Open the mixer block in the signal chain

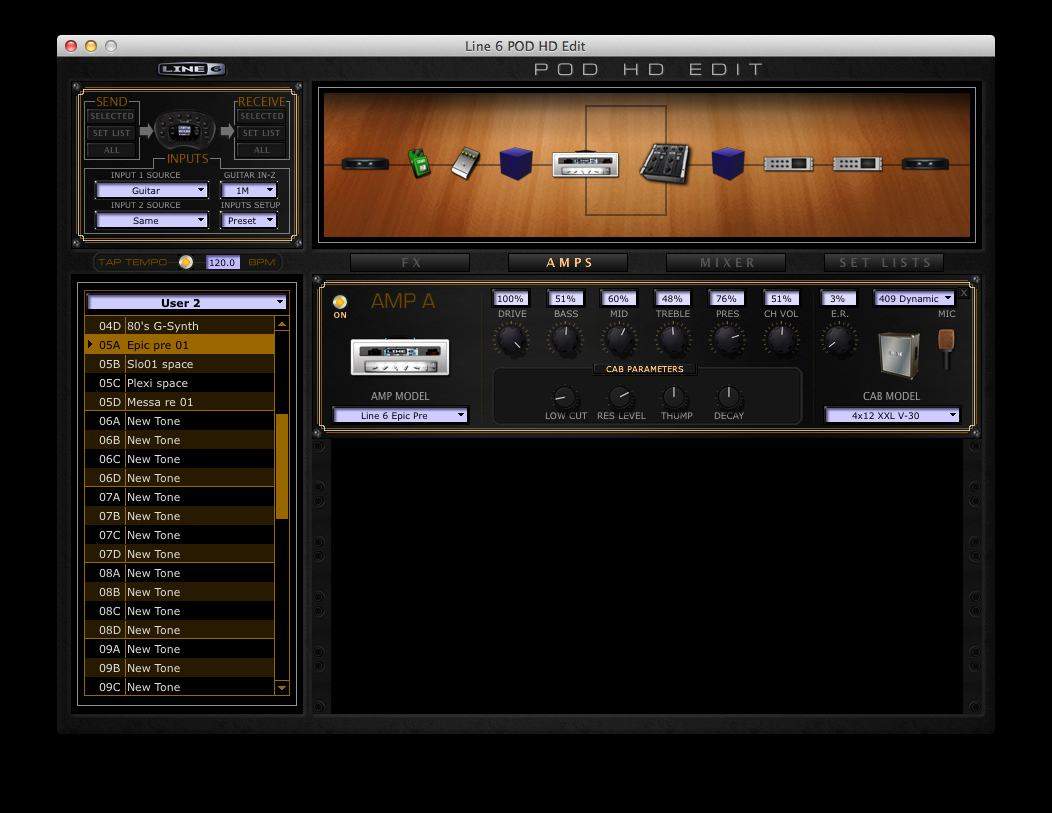click(x=664, y=163)
